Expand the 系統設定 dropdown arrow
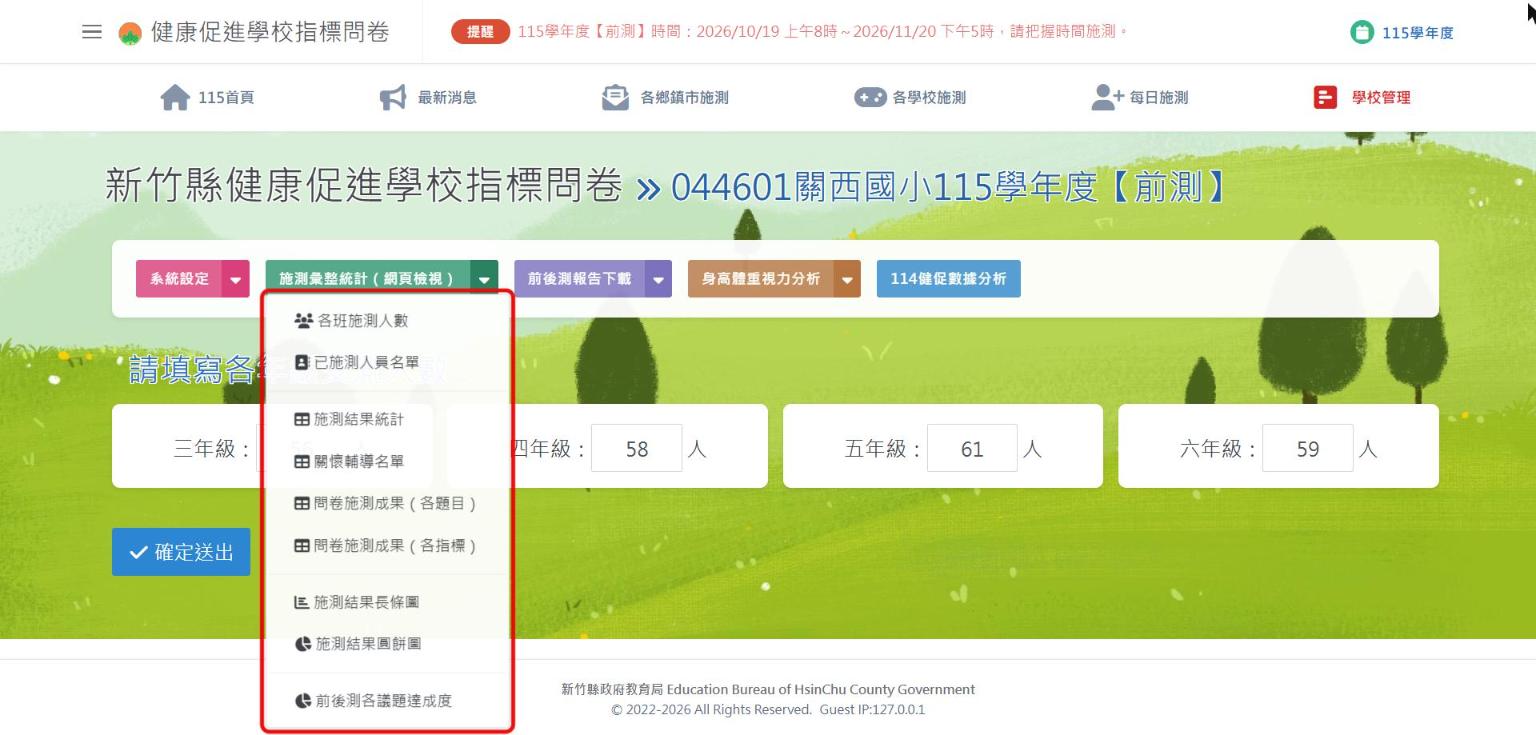 pyautogui.click(x=236, y=279)
